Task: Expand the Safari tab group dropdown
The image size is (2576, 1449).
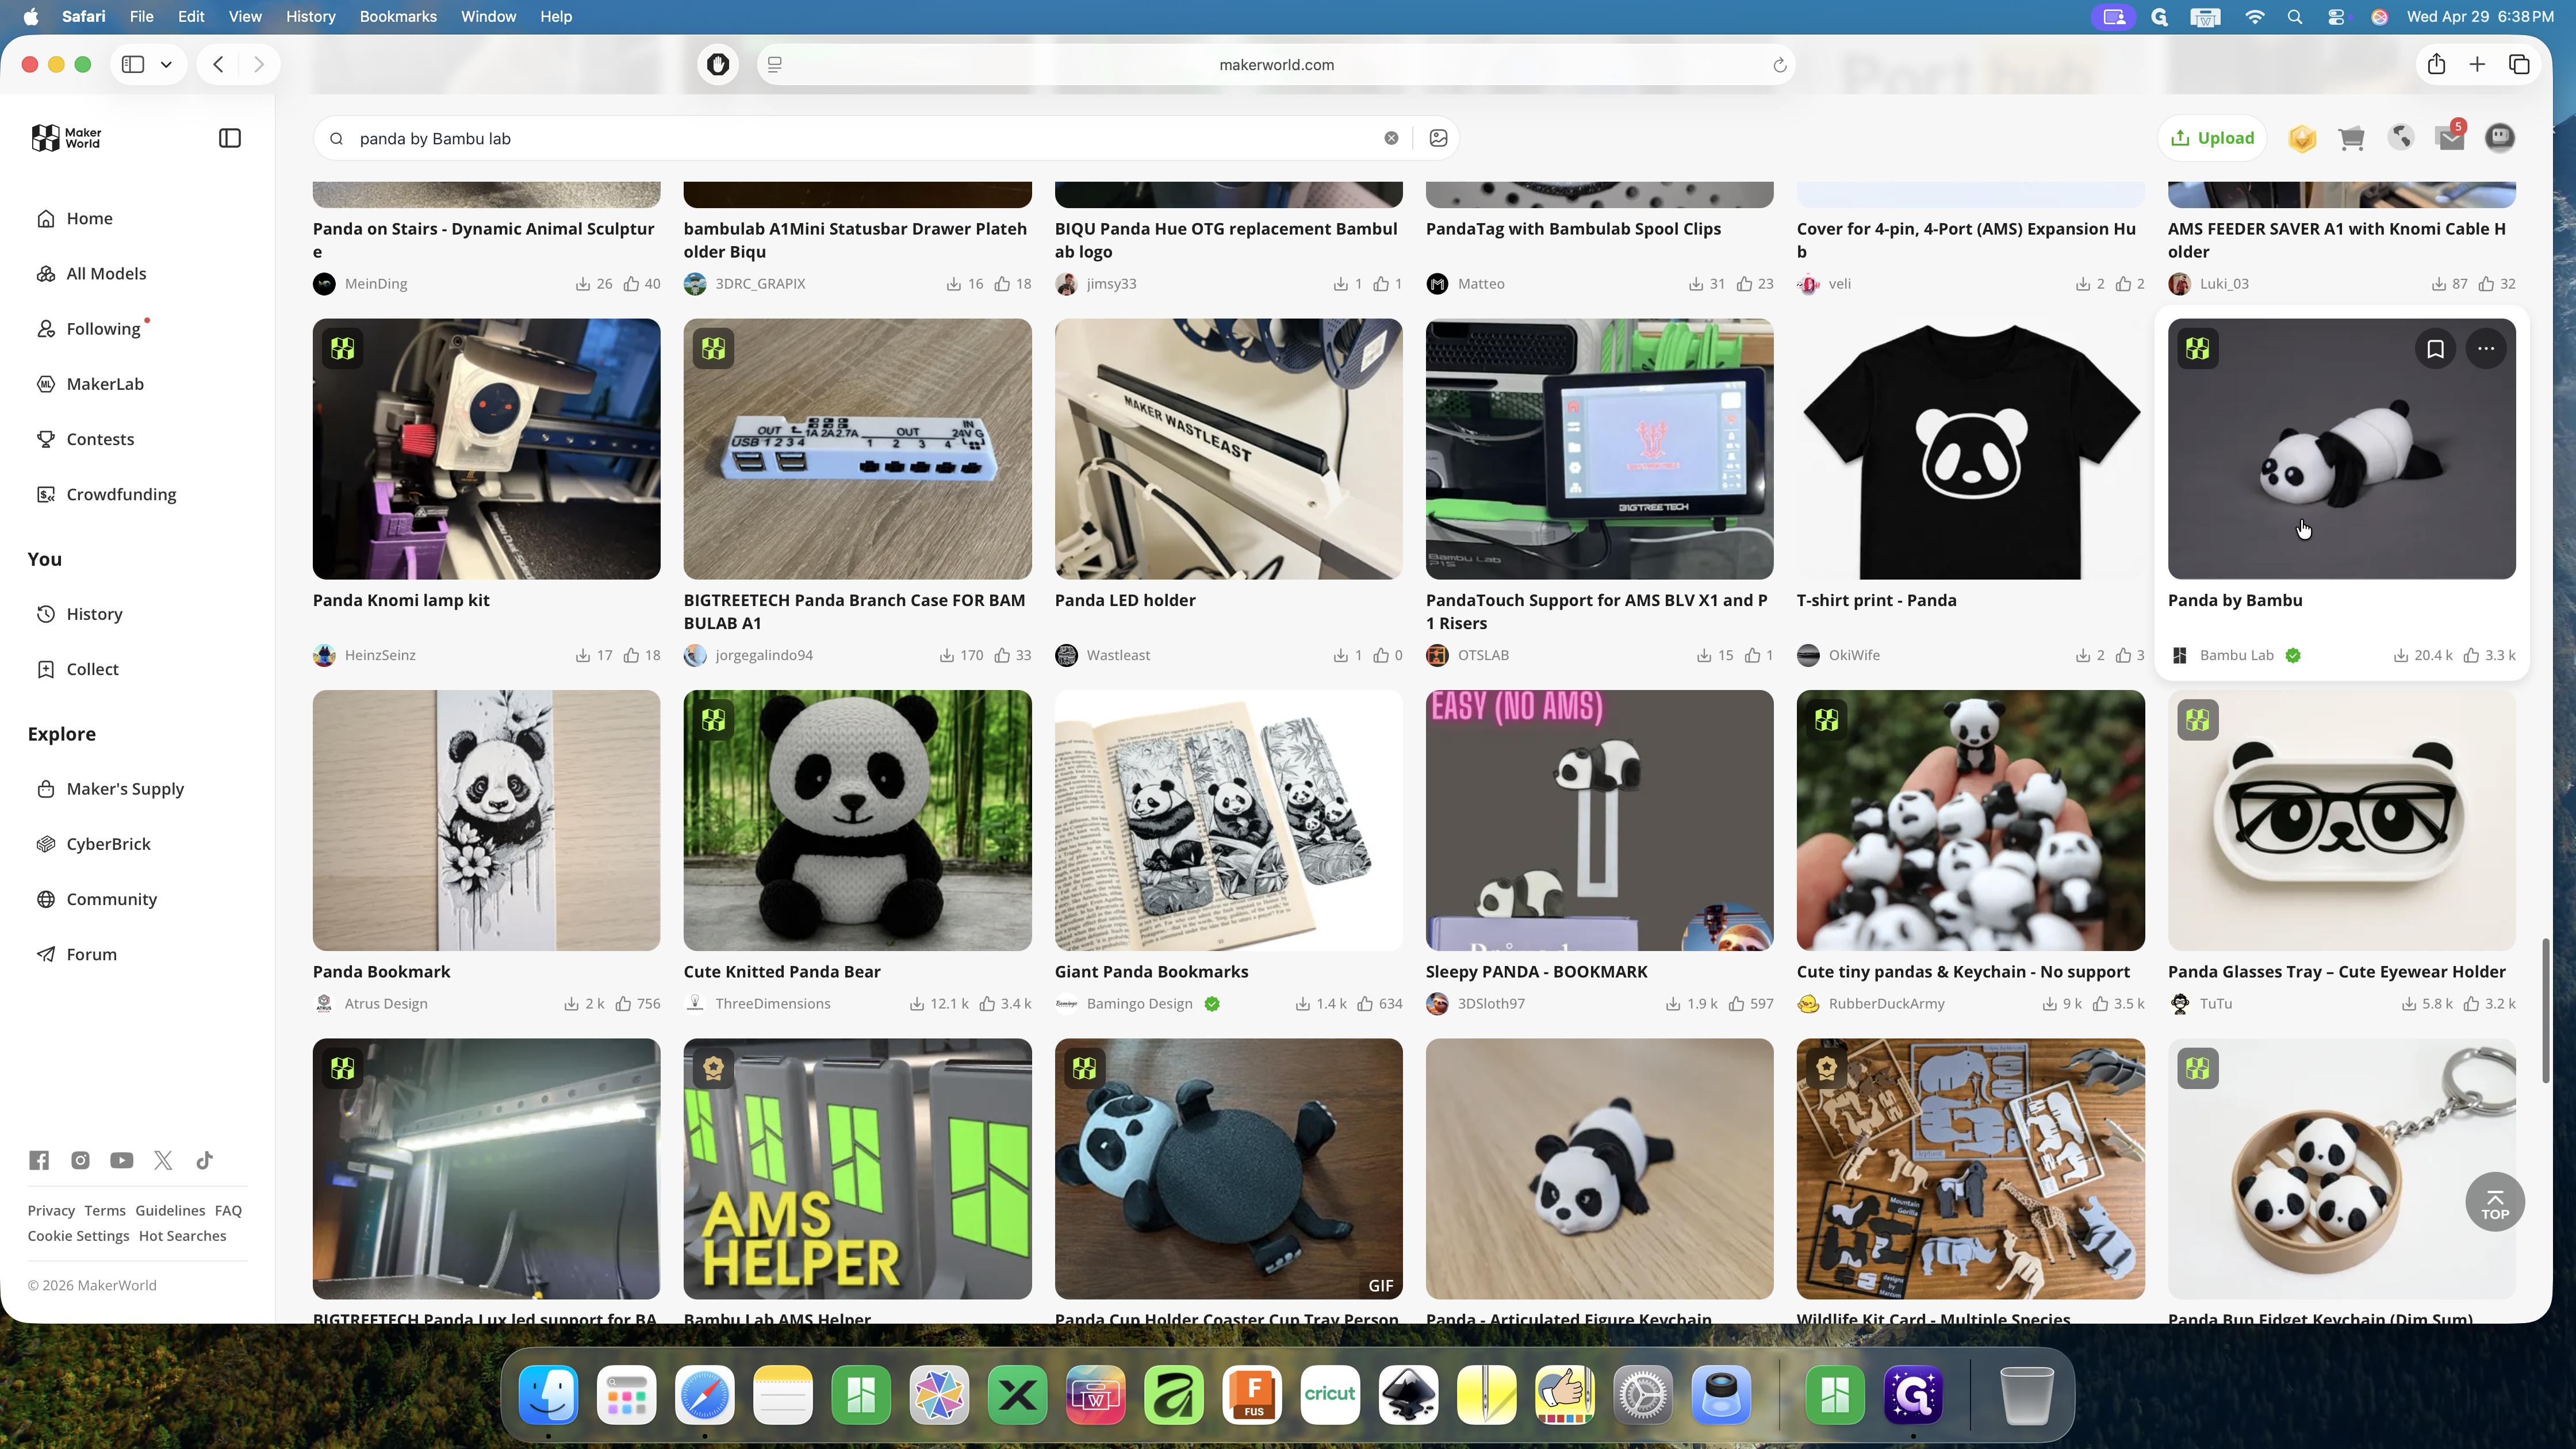Action: 166,64
